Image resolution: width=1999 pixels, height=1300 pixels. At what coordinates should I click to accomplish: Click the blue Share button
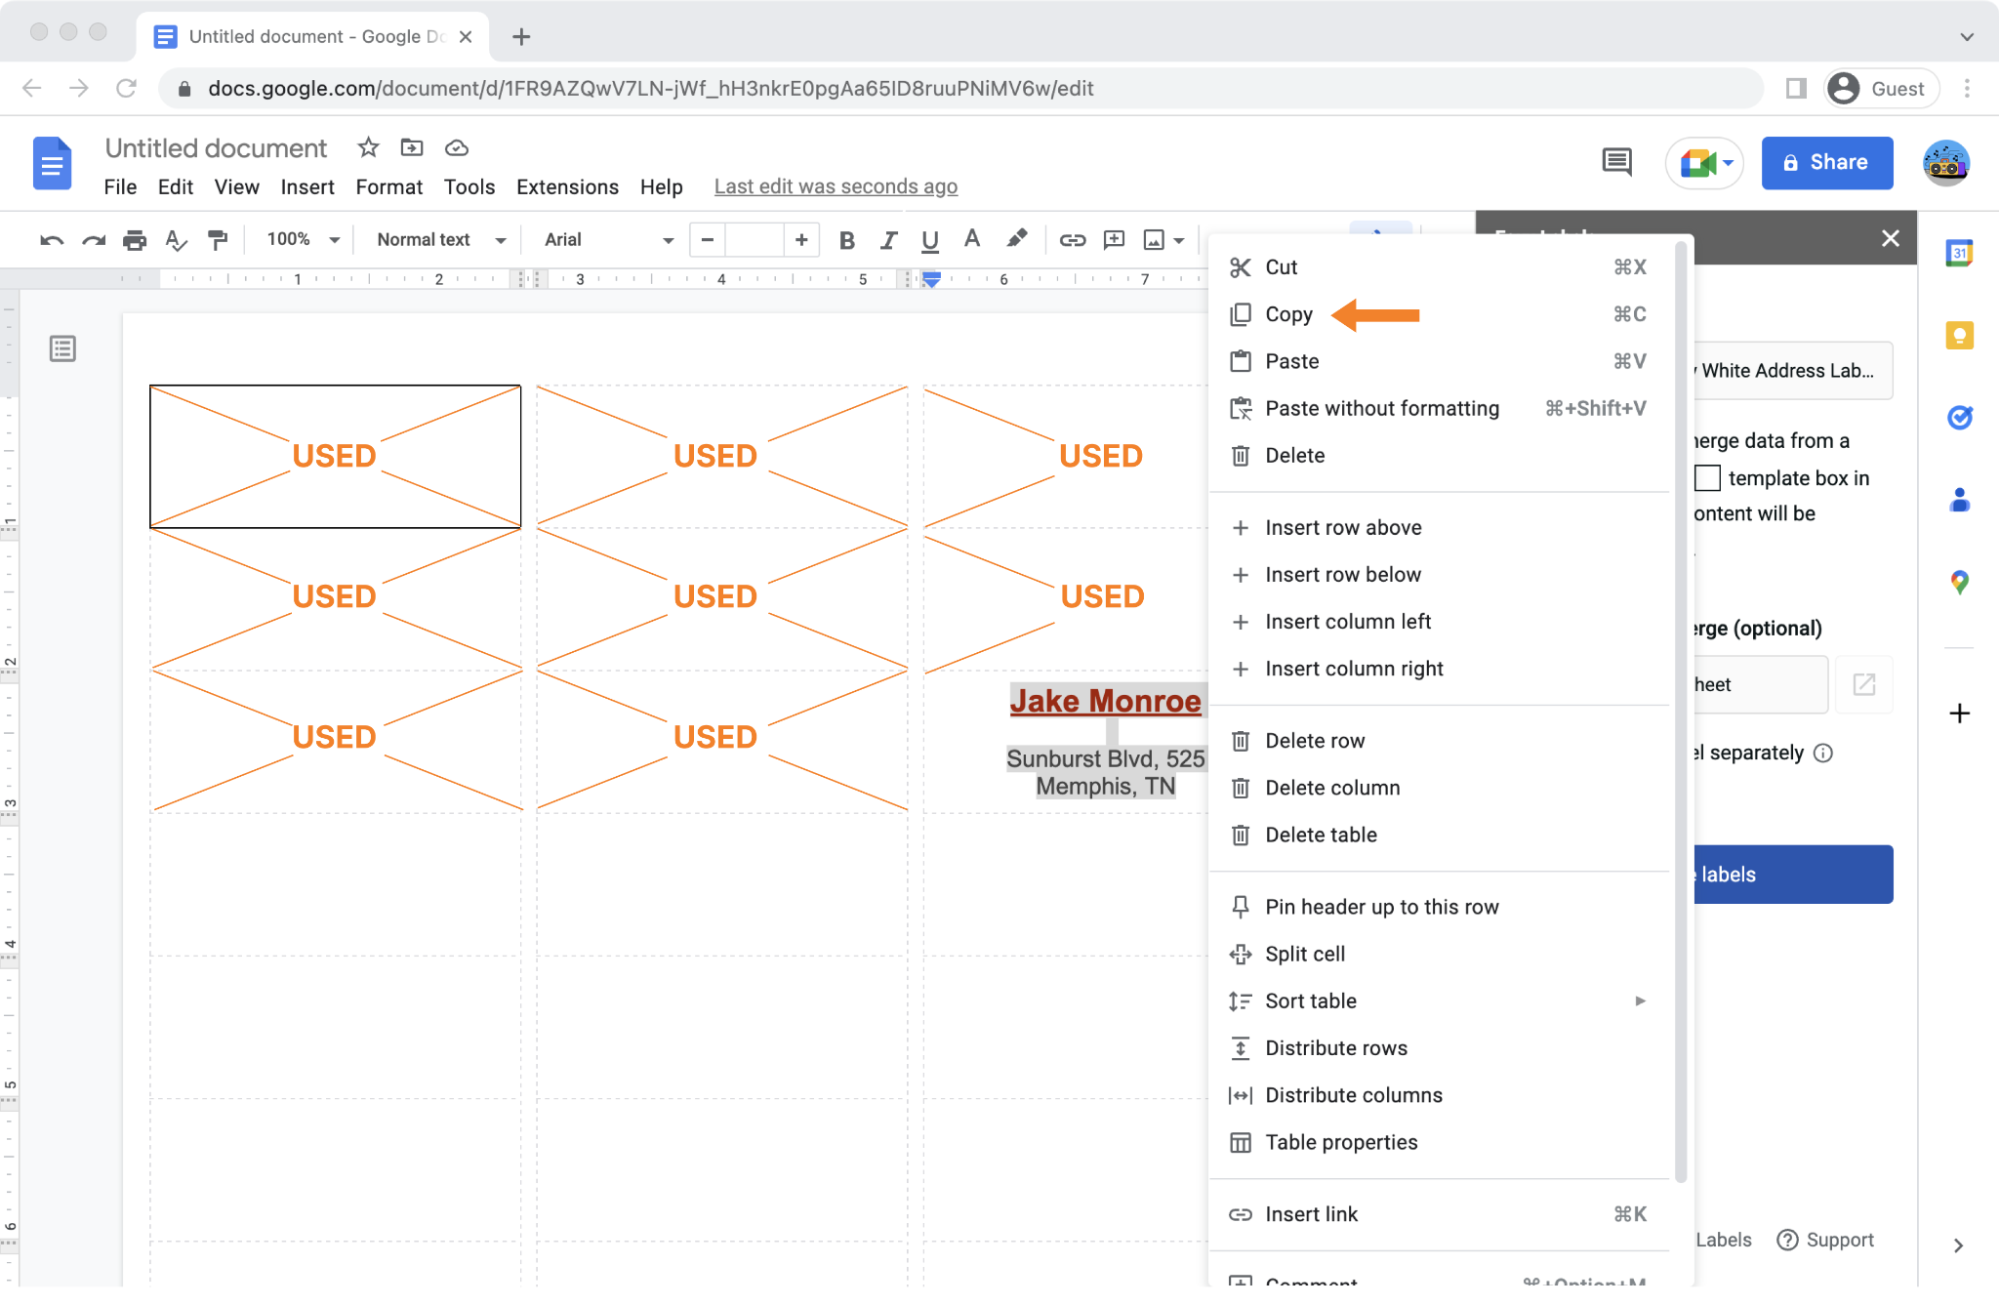click(1826, 163)
